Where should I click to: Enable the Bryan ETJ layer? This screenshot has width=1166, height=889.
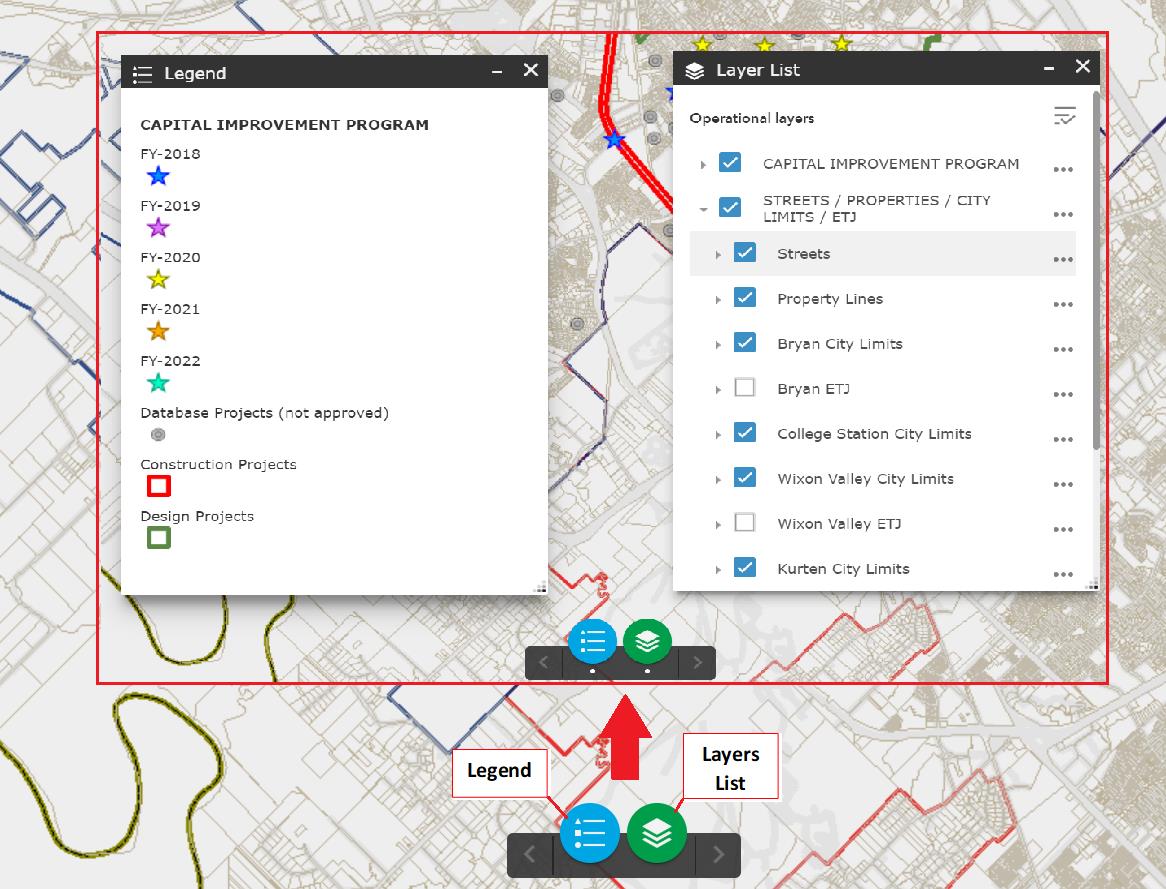(x=744, y=387)
